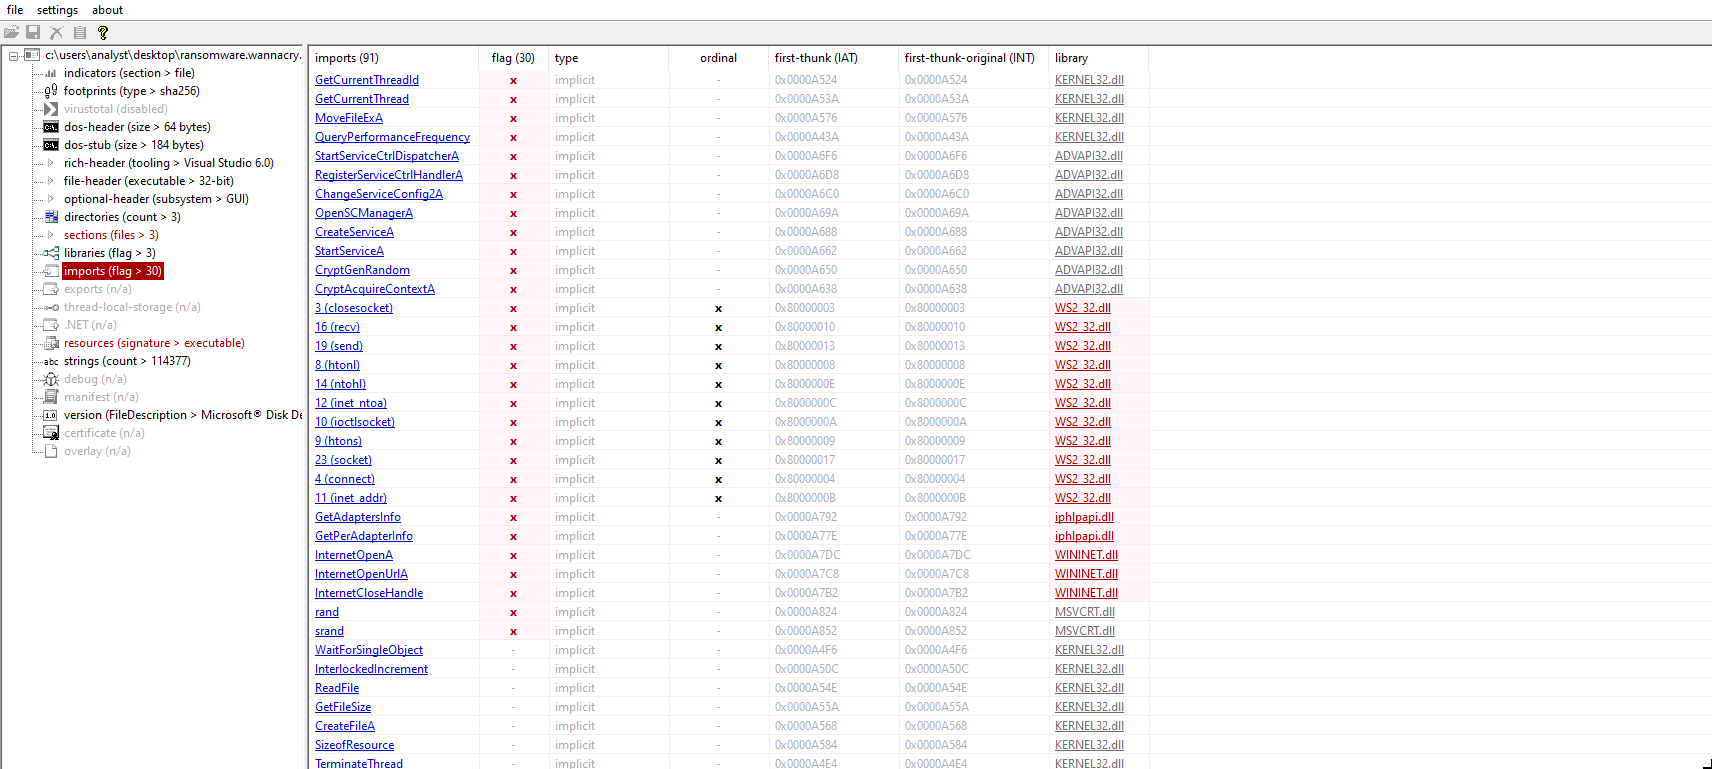Image resolution: width=1712 pixels, height=769 pixels.
Task: Click the yellow question mark help icon
Action: click(103, 33)
